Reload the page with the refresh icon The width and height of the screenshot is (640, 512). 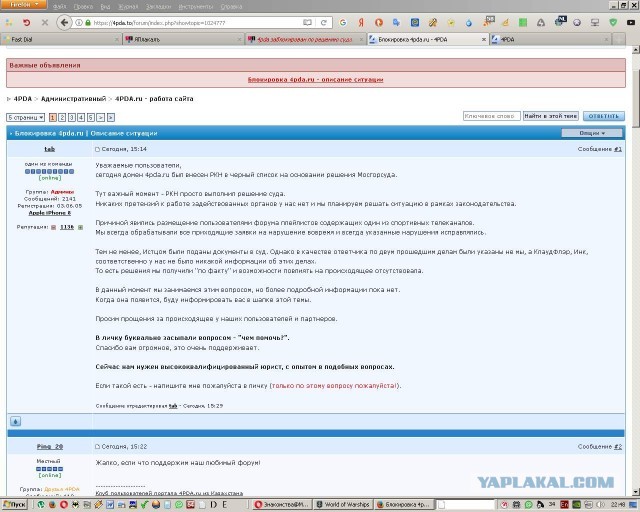[324, 23]
